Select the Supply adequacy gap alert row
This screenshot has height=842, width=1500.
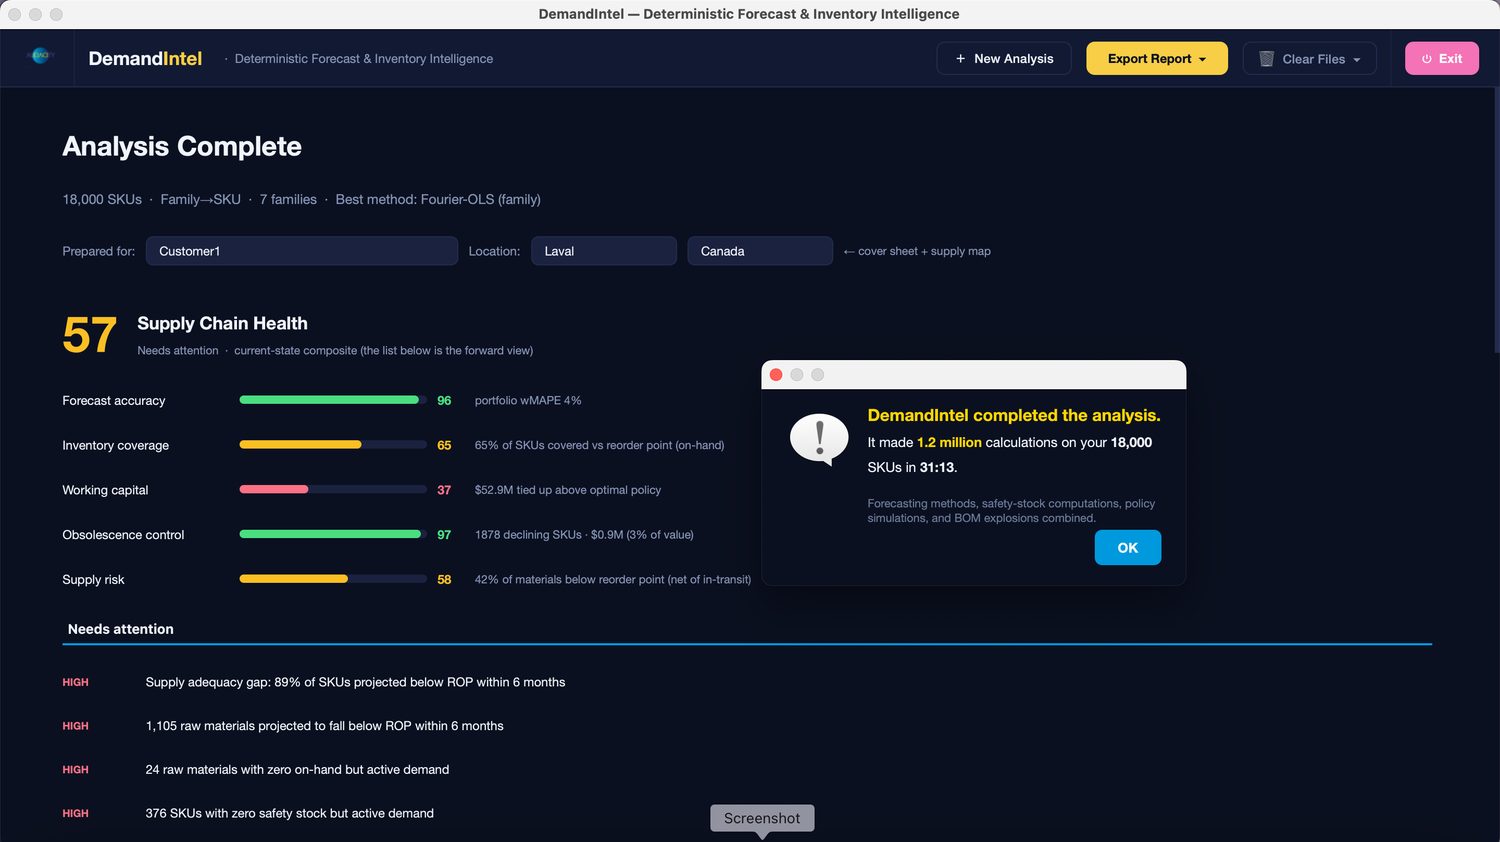(747, 682)
